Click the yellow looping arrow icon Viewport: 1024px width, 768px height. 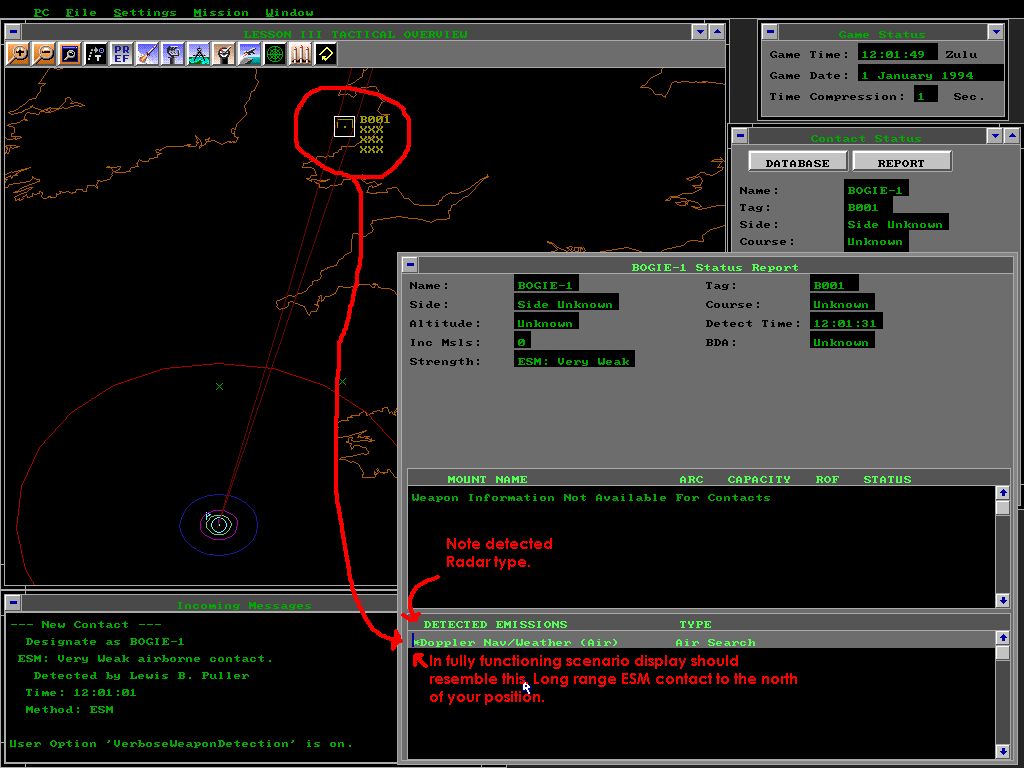click(x=326, y=54)
